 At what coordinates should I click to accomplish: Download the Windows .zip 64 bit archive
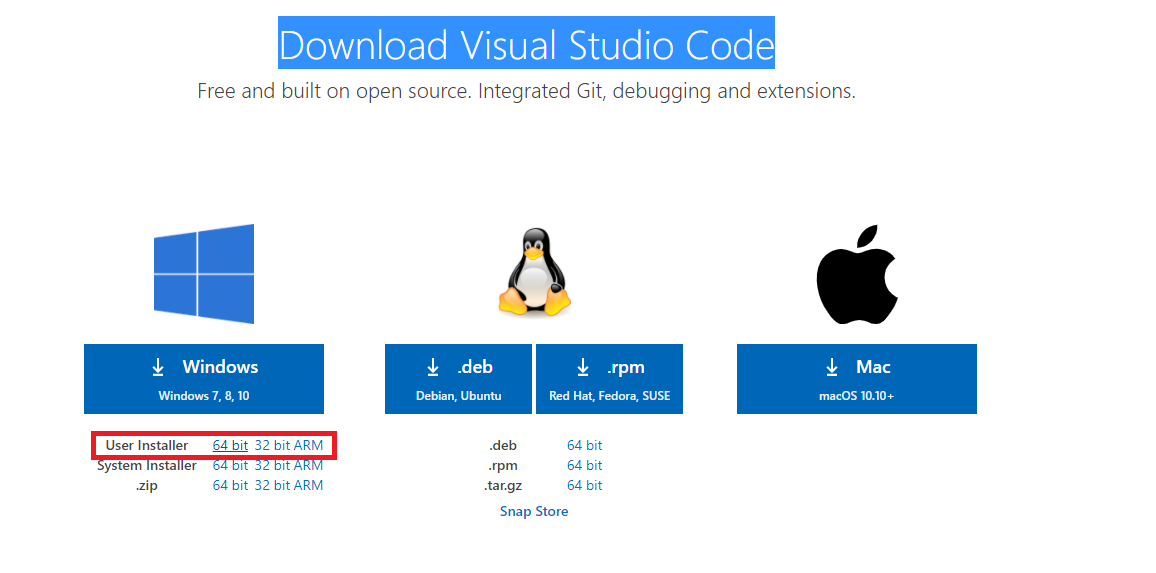click(x=230, y=485)
